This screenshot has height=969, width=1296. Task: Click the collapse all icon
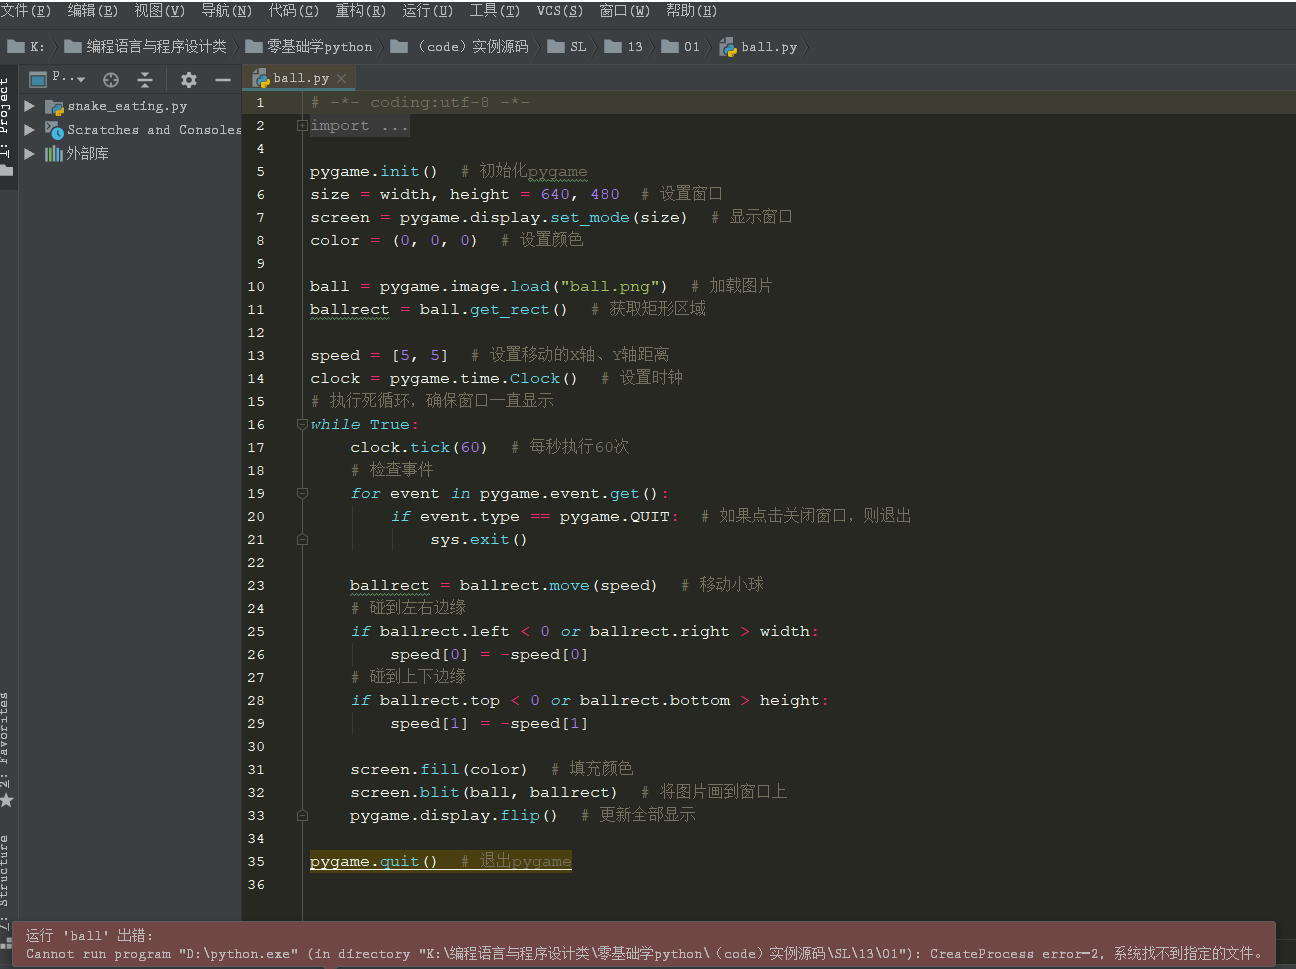click(145, 79)
